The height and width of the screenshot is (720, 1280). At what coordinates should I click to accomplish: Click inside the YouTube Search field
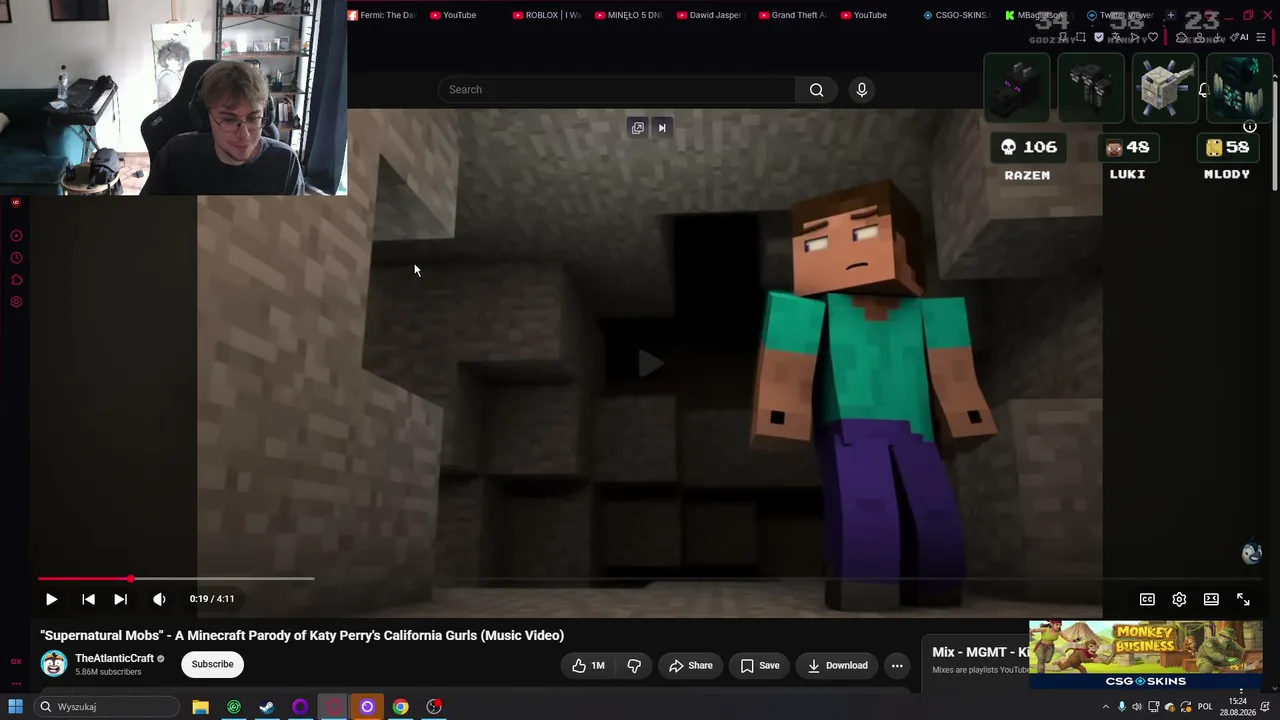click(617, 90)
